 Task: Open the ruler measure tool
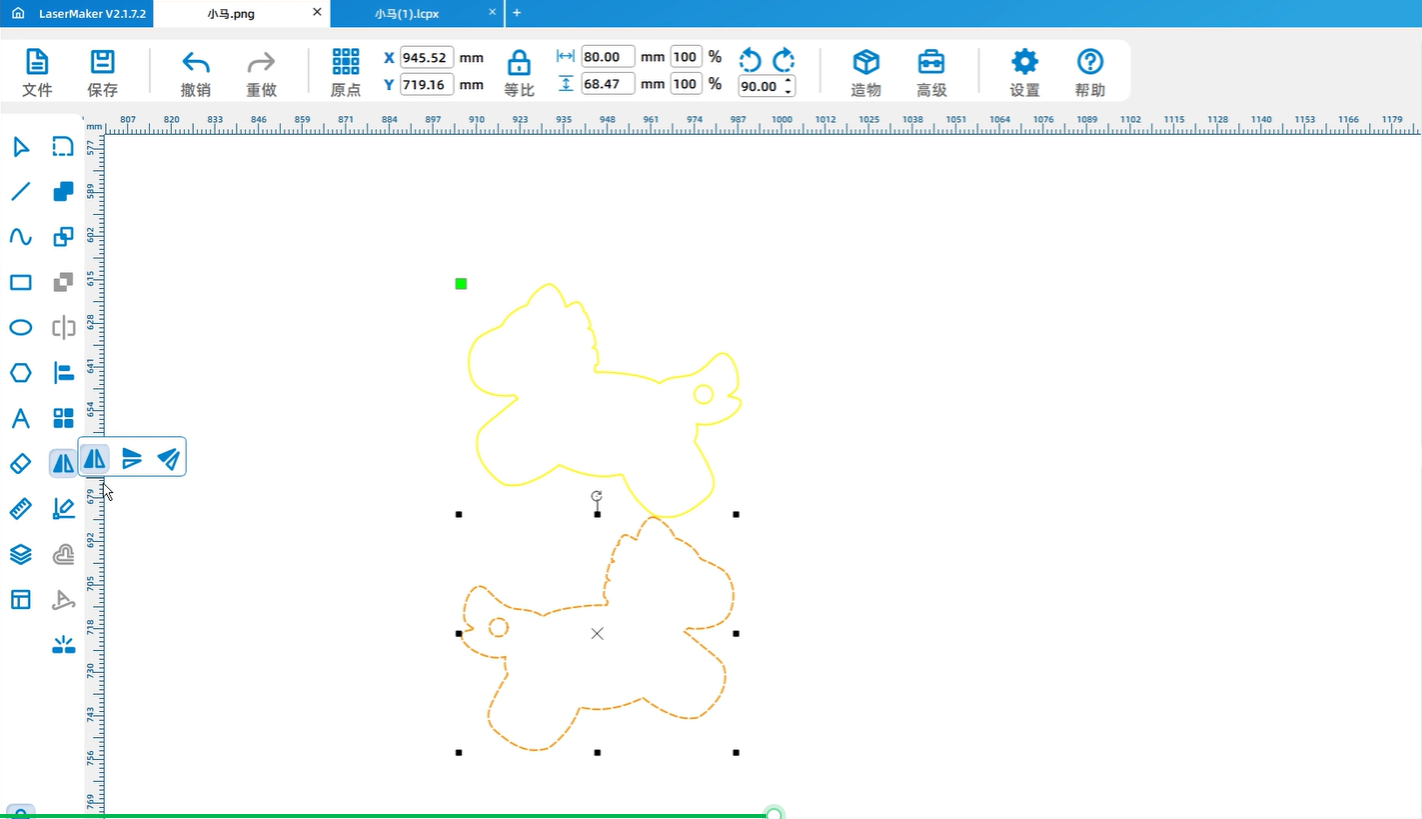[x=21, y=509]
